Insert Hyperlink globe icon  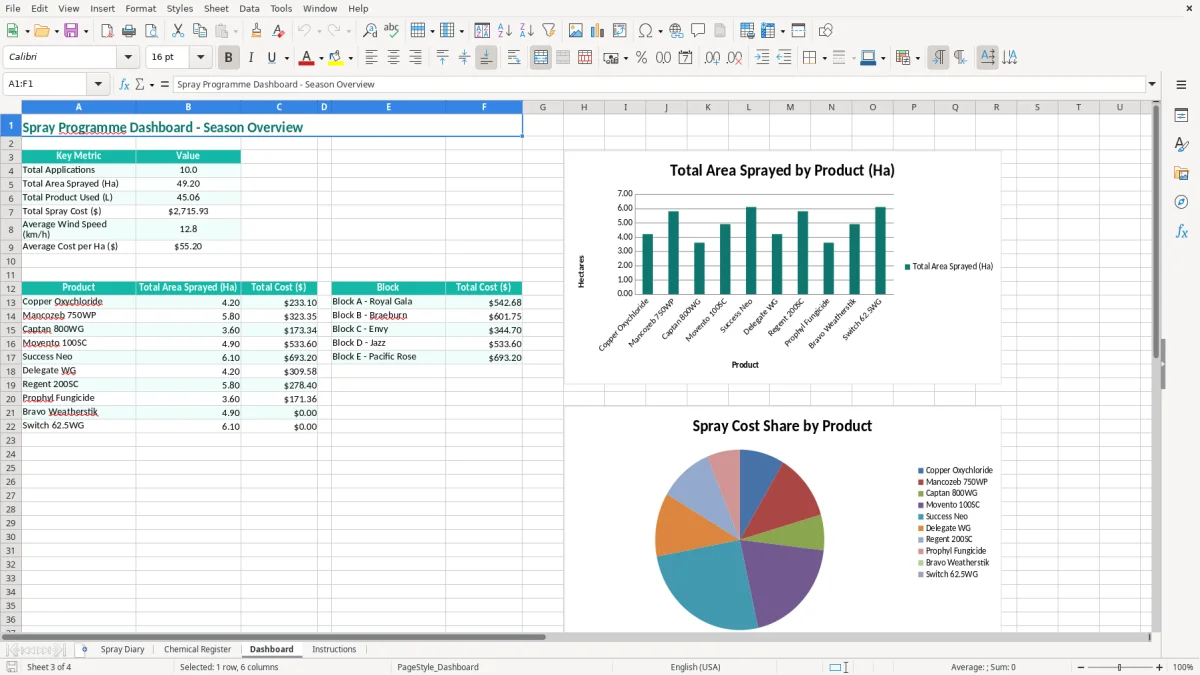(676, 31)
